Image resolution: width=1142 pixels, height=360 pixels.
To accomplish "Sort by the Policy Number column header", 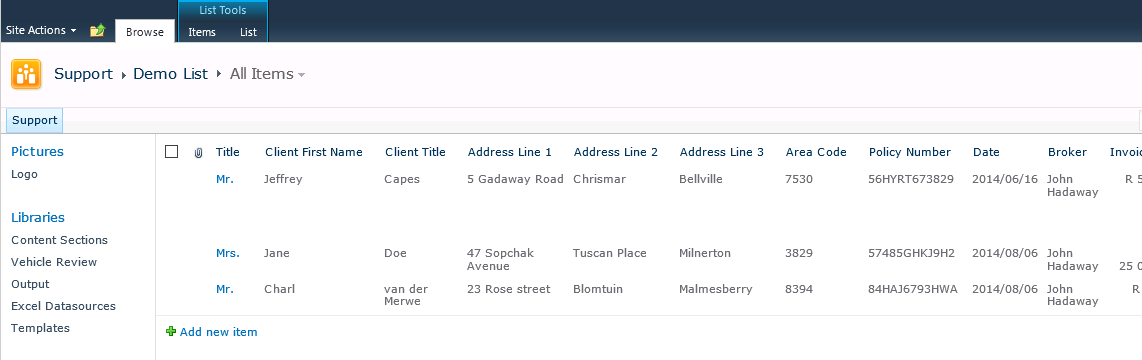I will tap(910, 152).
